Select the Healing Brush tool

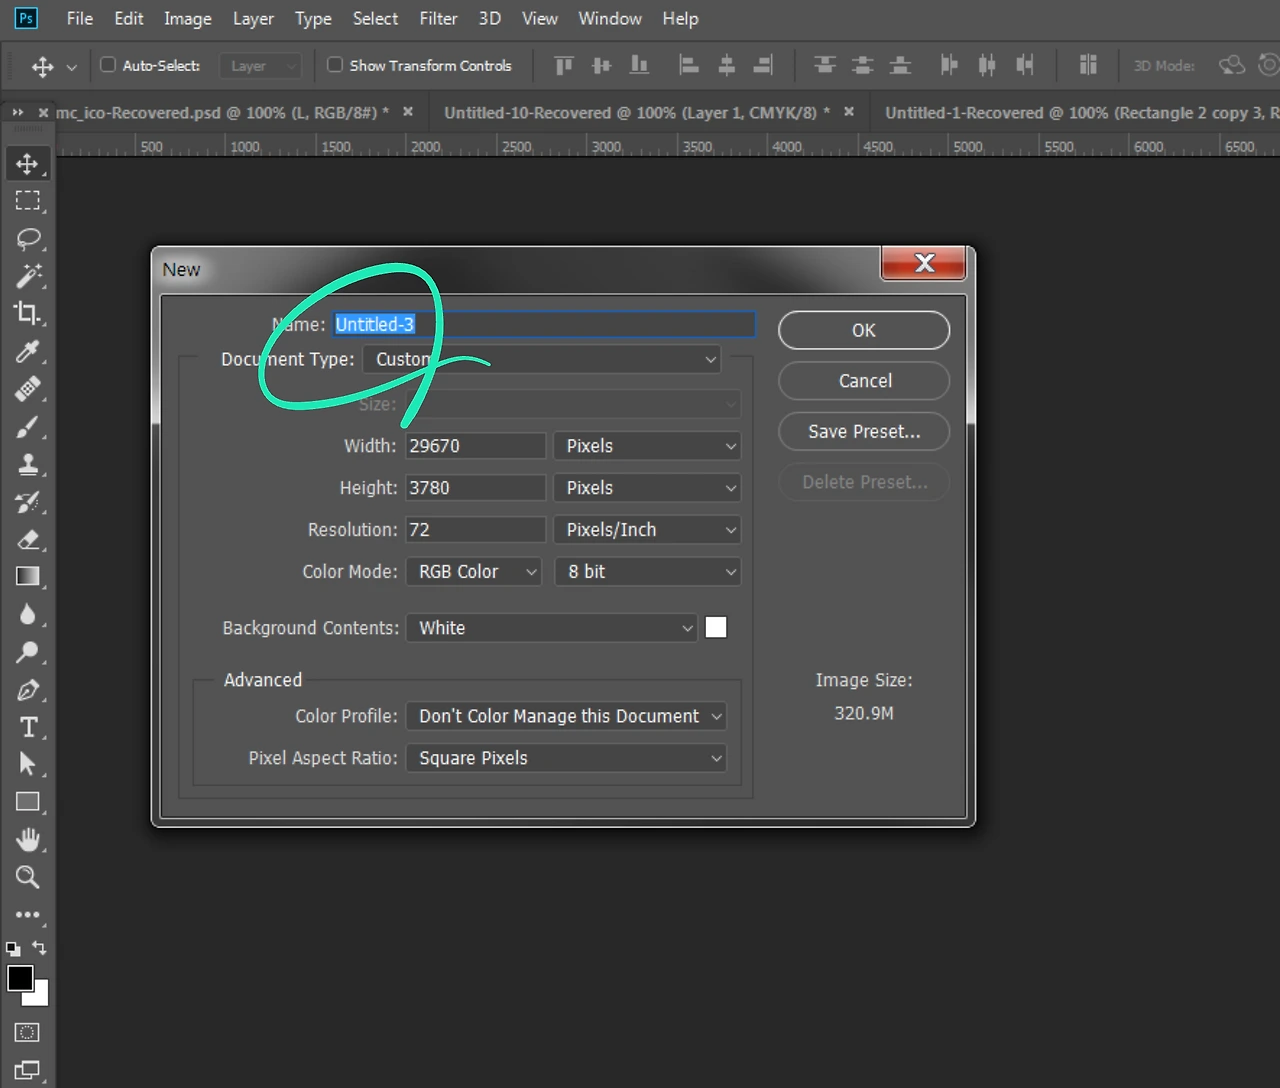(27, 388)
